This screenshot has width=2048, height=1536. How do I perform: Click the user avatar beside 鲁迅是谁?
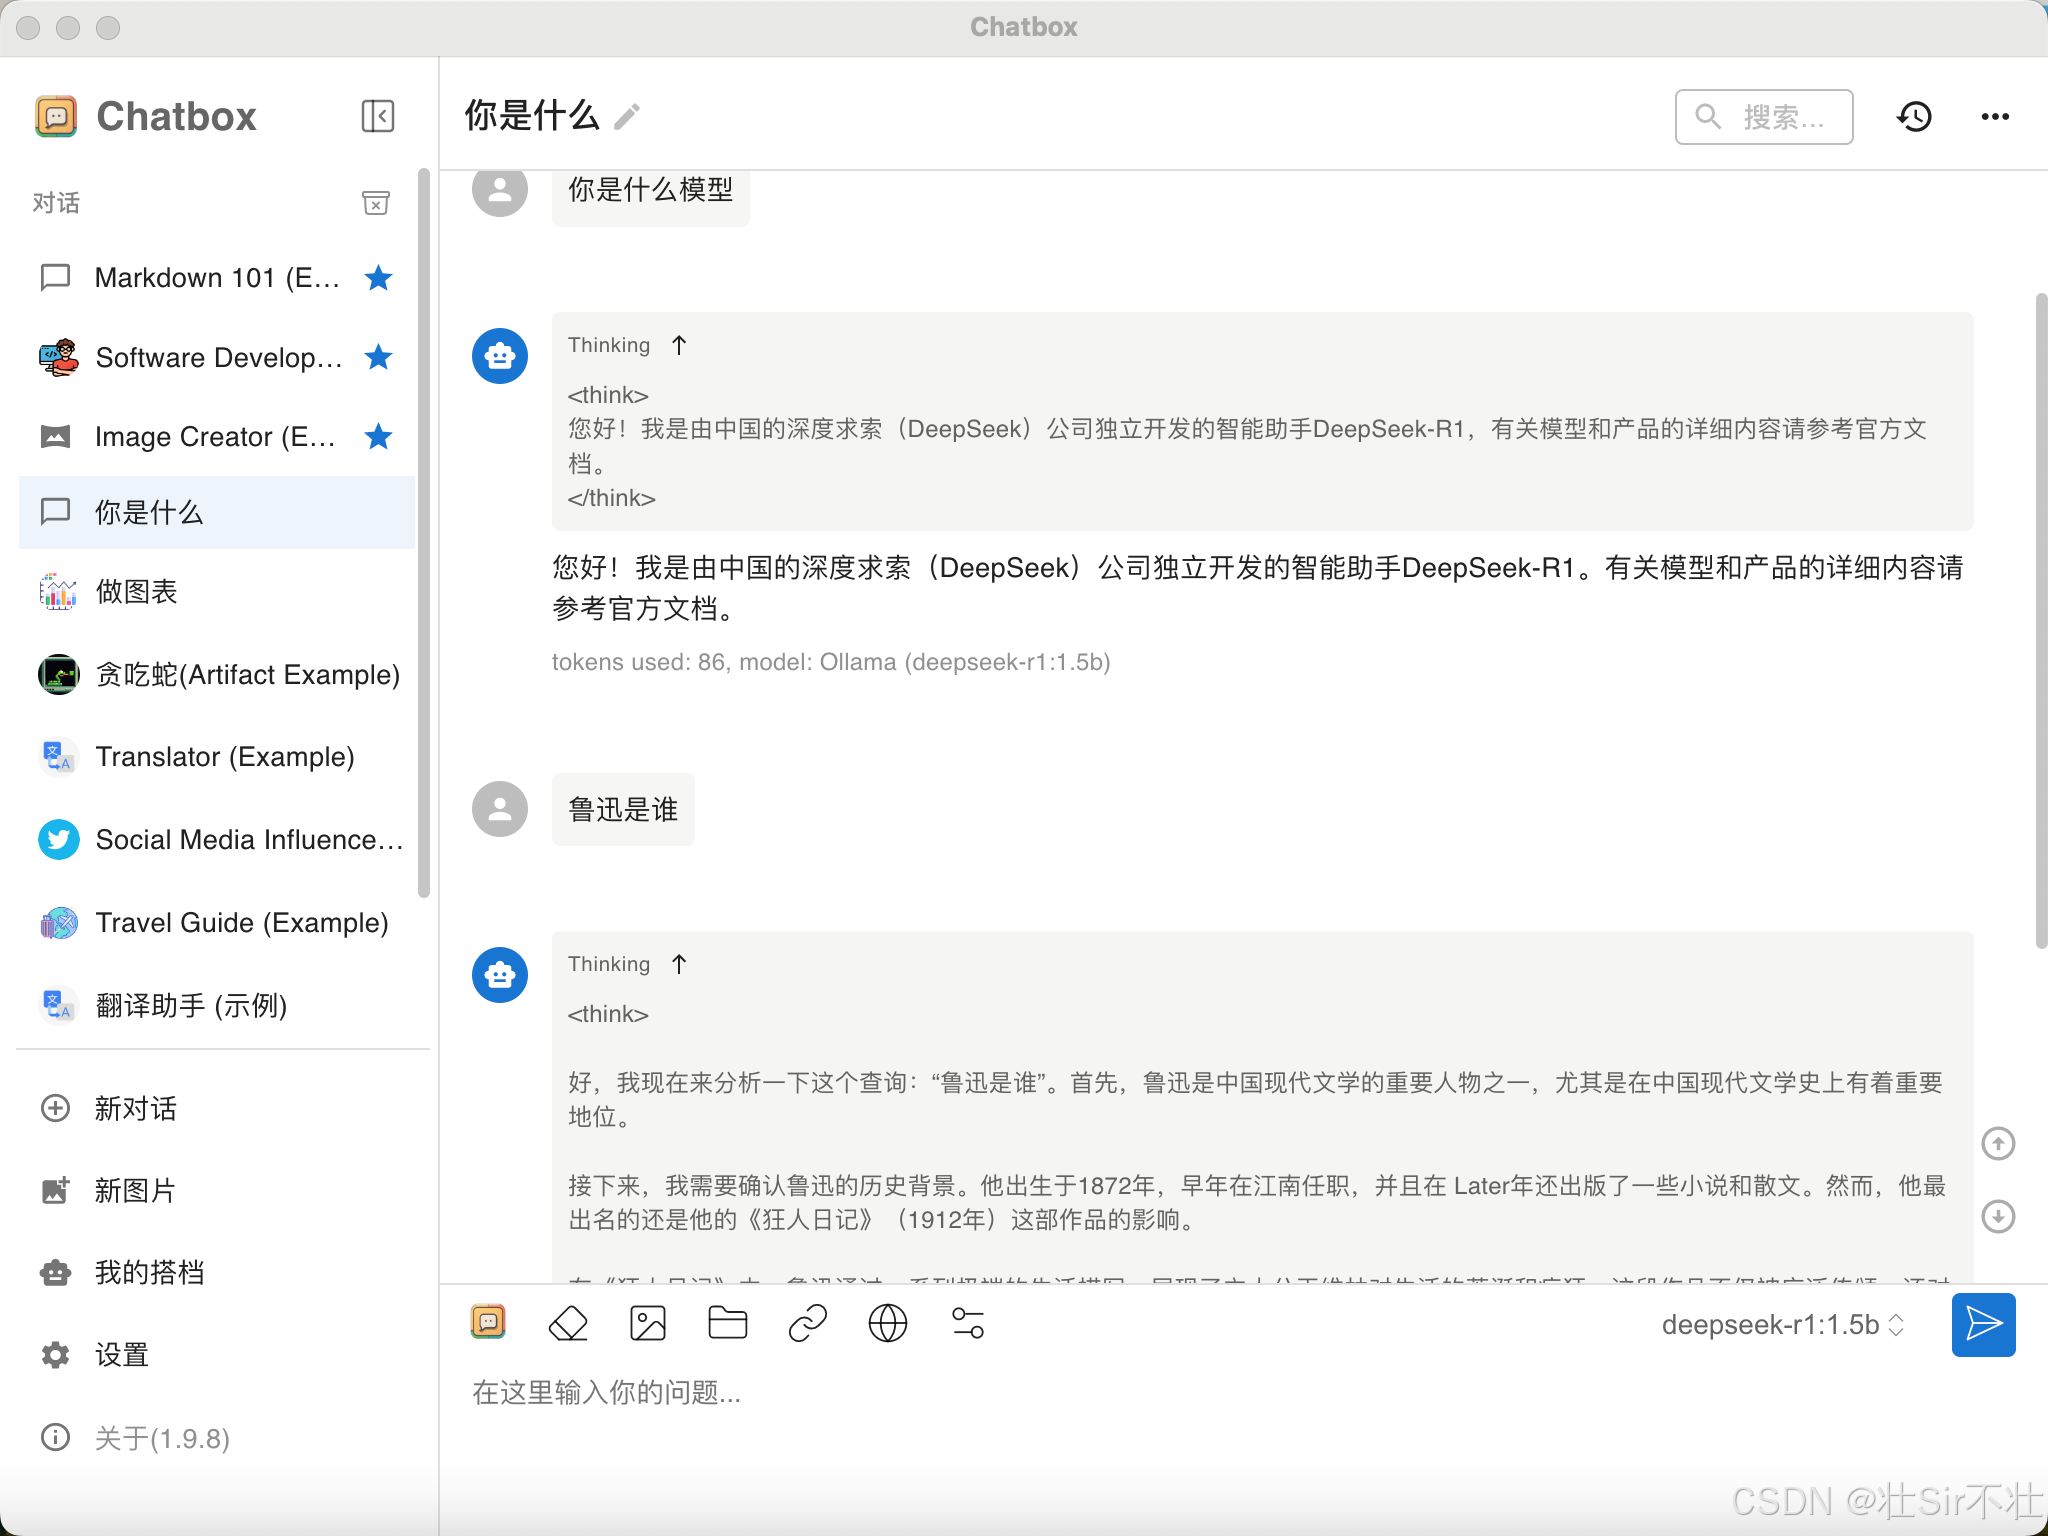(x=500, y=809)
